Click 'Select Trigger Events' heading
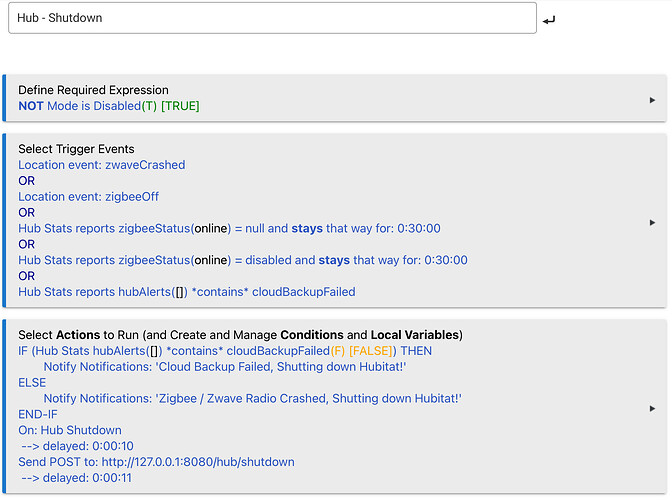Screen dimensions: 672x500 [x=76, y=149]
